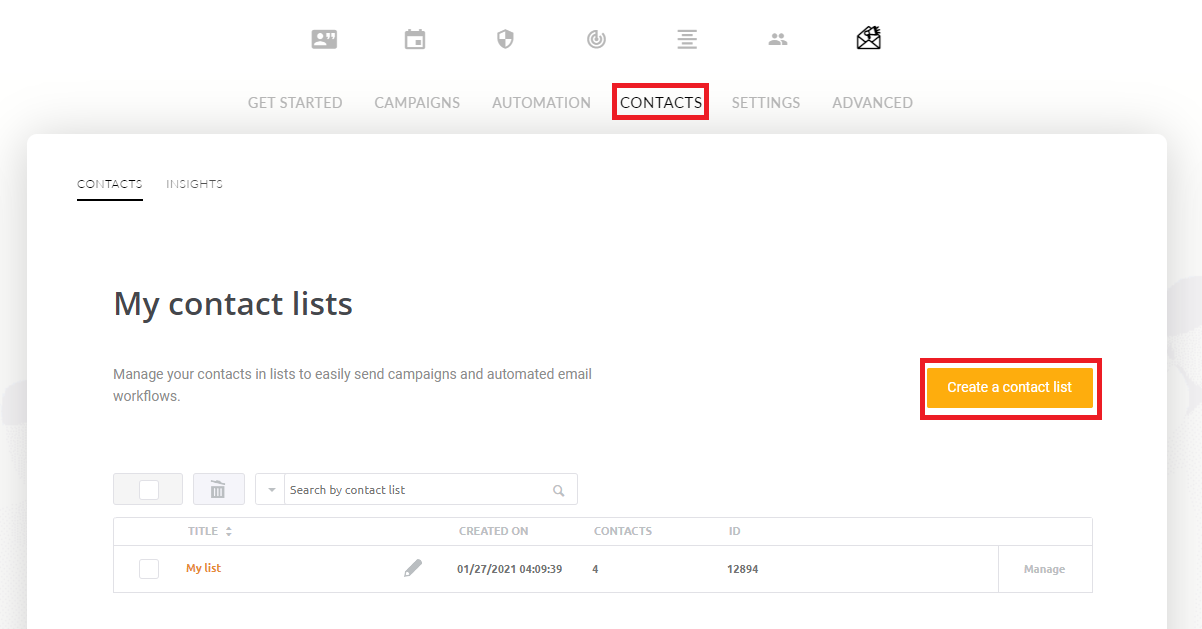
Task: Toggle the select-all checkbox above table
Action: click(148, 489)
